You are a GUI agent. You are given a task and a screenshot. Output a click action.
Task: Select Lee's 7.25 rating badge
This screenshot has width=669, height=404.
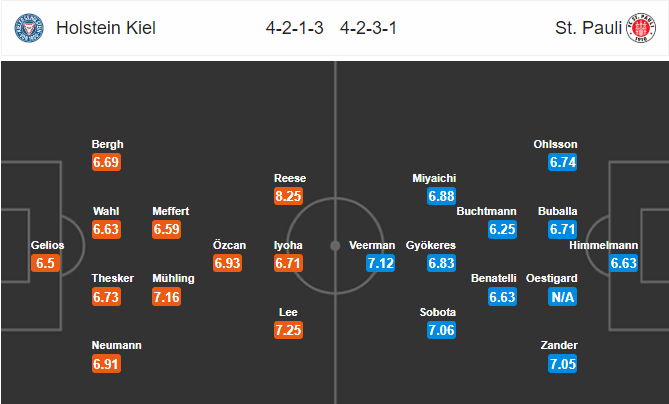pos(288,330)
